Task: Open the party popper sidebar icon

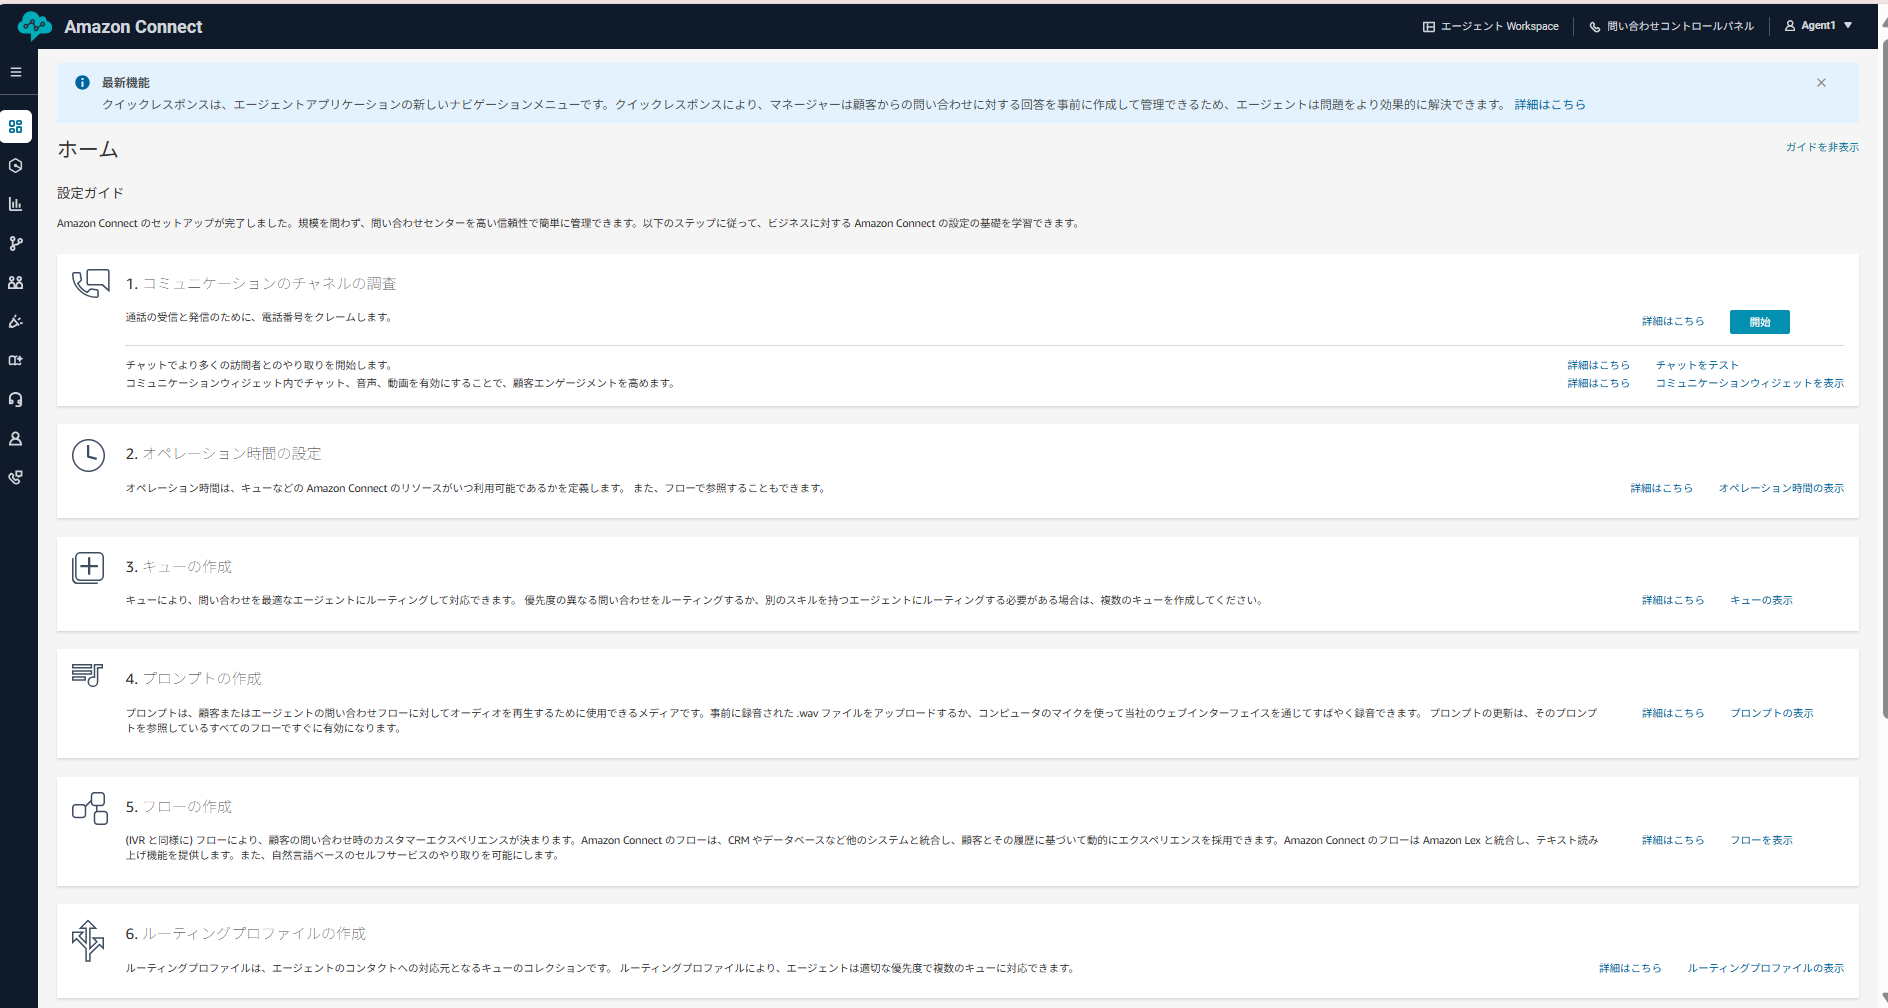Action: [16, 321]
